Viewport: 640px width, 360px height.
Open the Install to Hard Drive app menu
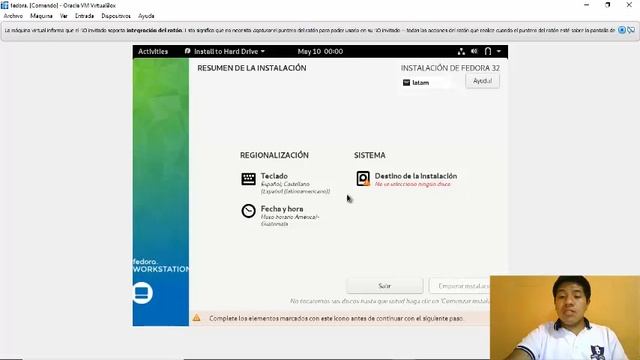pyautogui.click(x=225, y=51)
